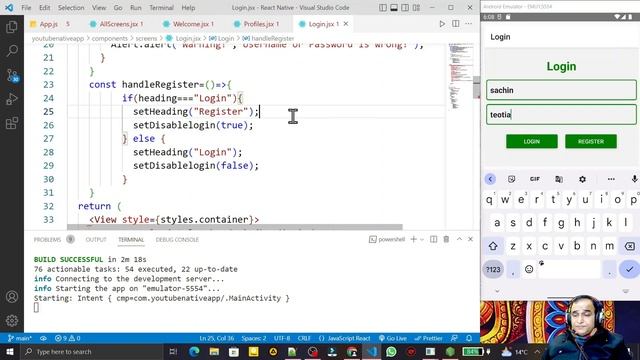Open the Manage gear icon
Screen dimensions: 640x360
click(12, 320)
